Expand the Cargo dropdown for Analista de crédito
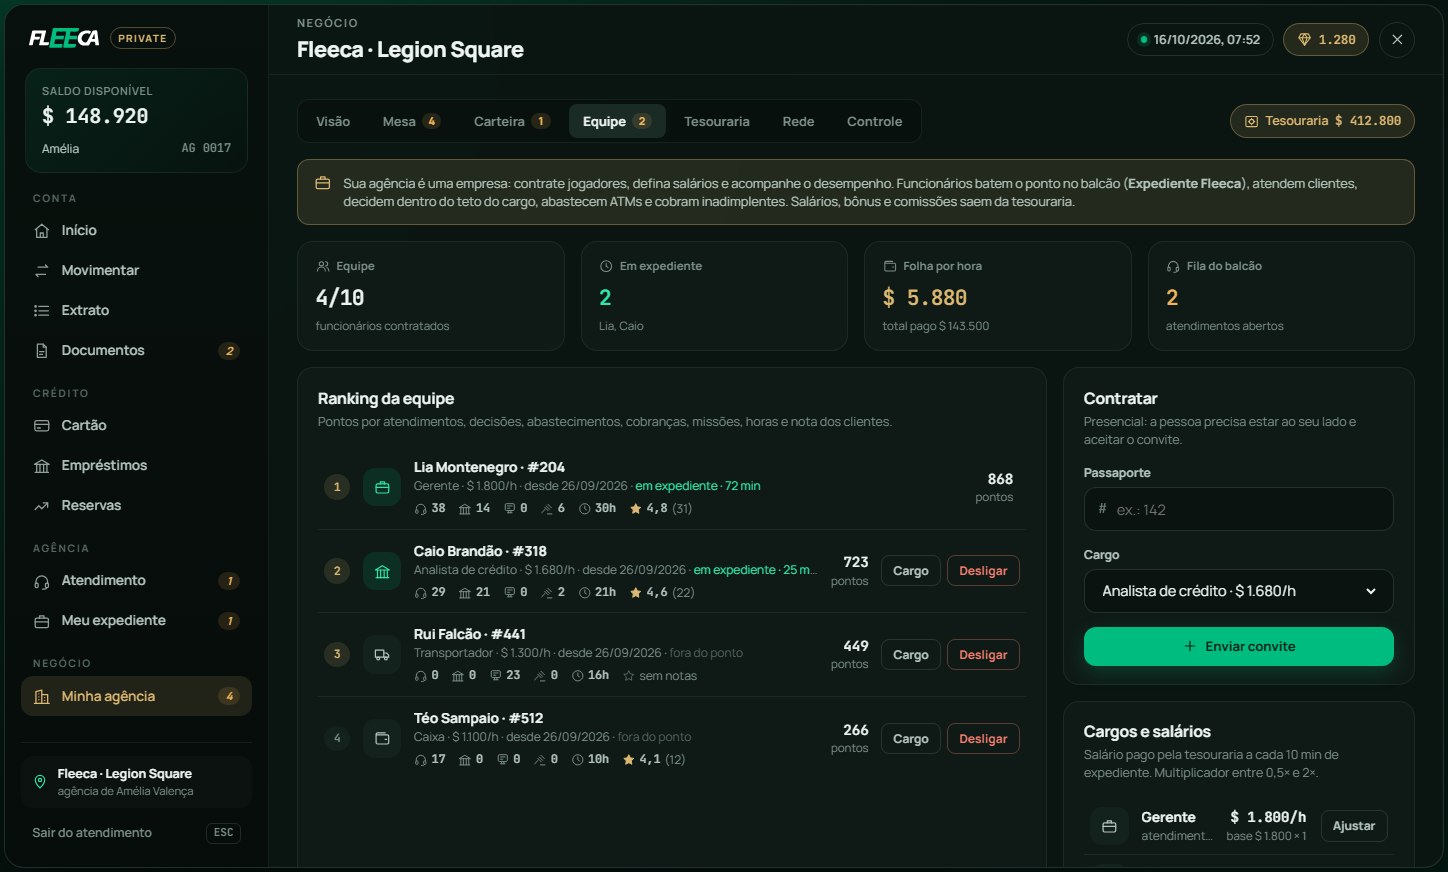Screen dimensions: 1448x872 pyautogui.click(x=1238, y=591)
